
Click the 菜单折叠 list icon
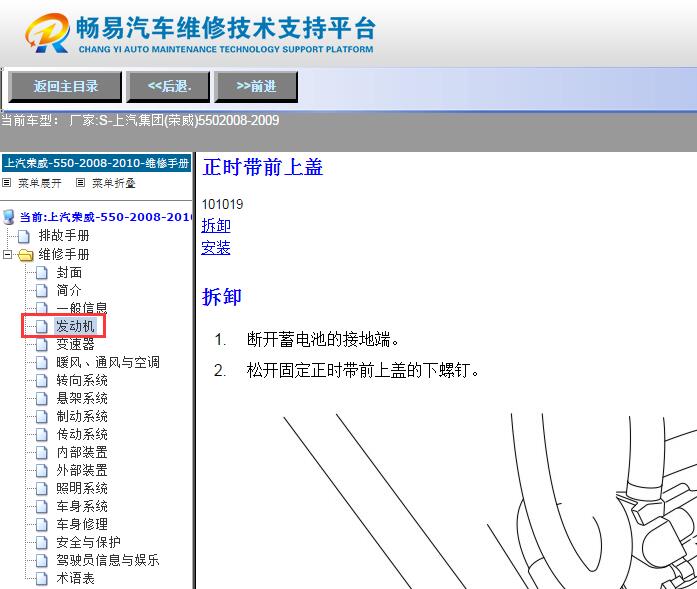[x=80, y=183]
